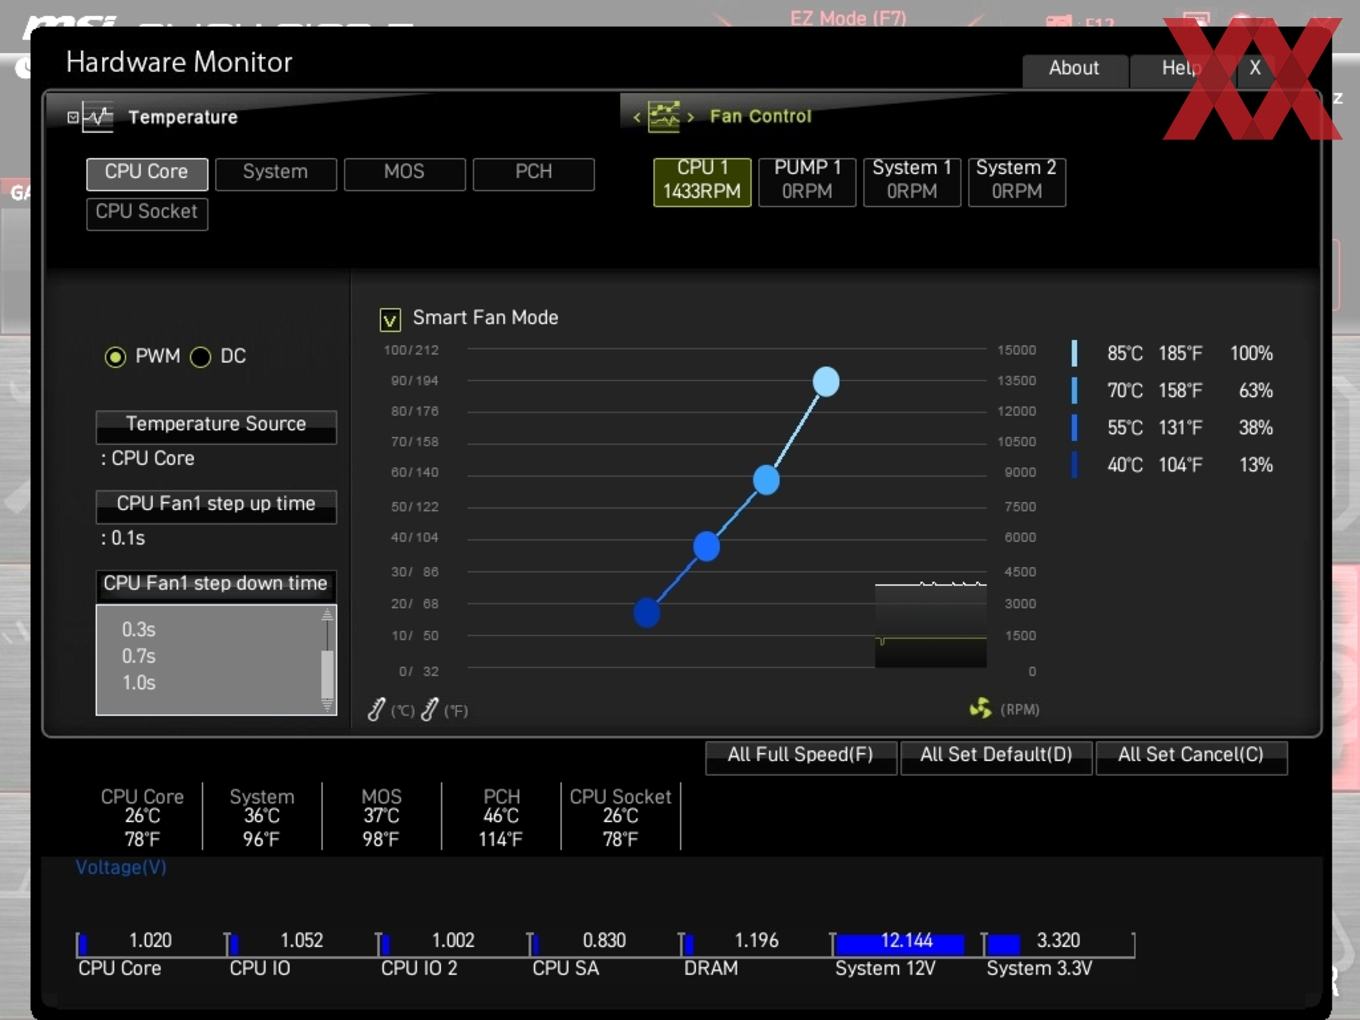This screenshot has height=1020, width=1360.
Task: Click the live RPM history graph thumbnail
Action: pyautogui.click(x=930, y=624)
